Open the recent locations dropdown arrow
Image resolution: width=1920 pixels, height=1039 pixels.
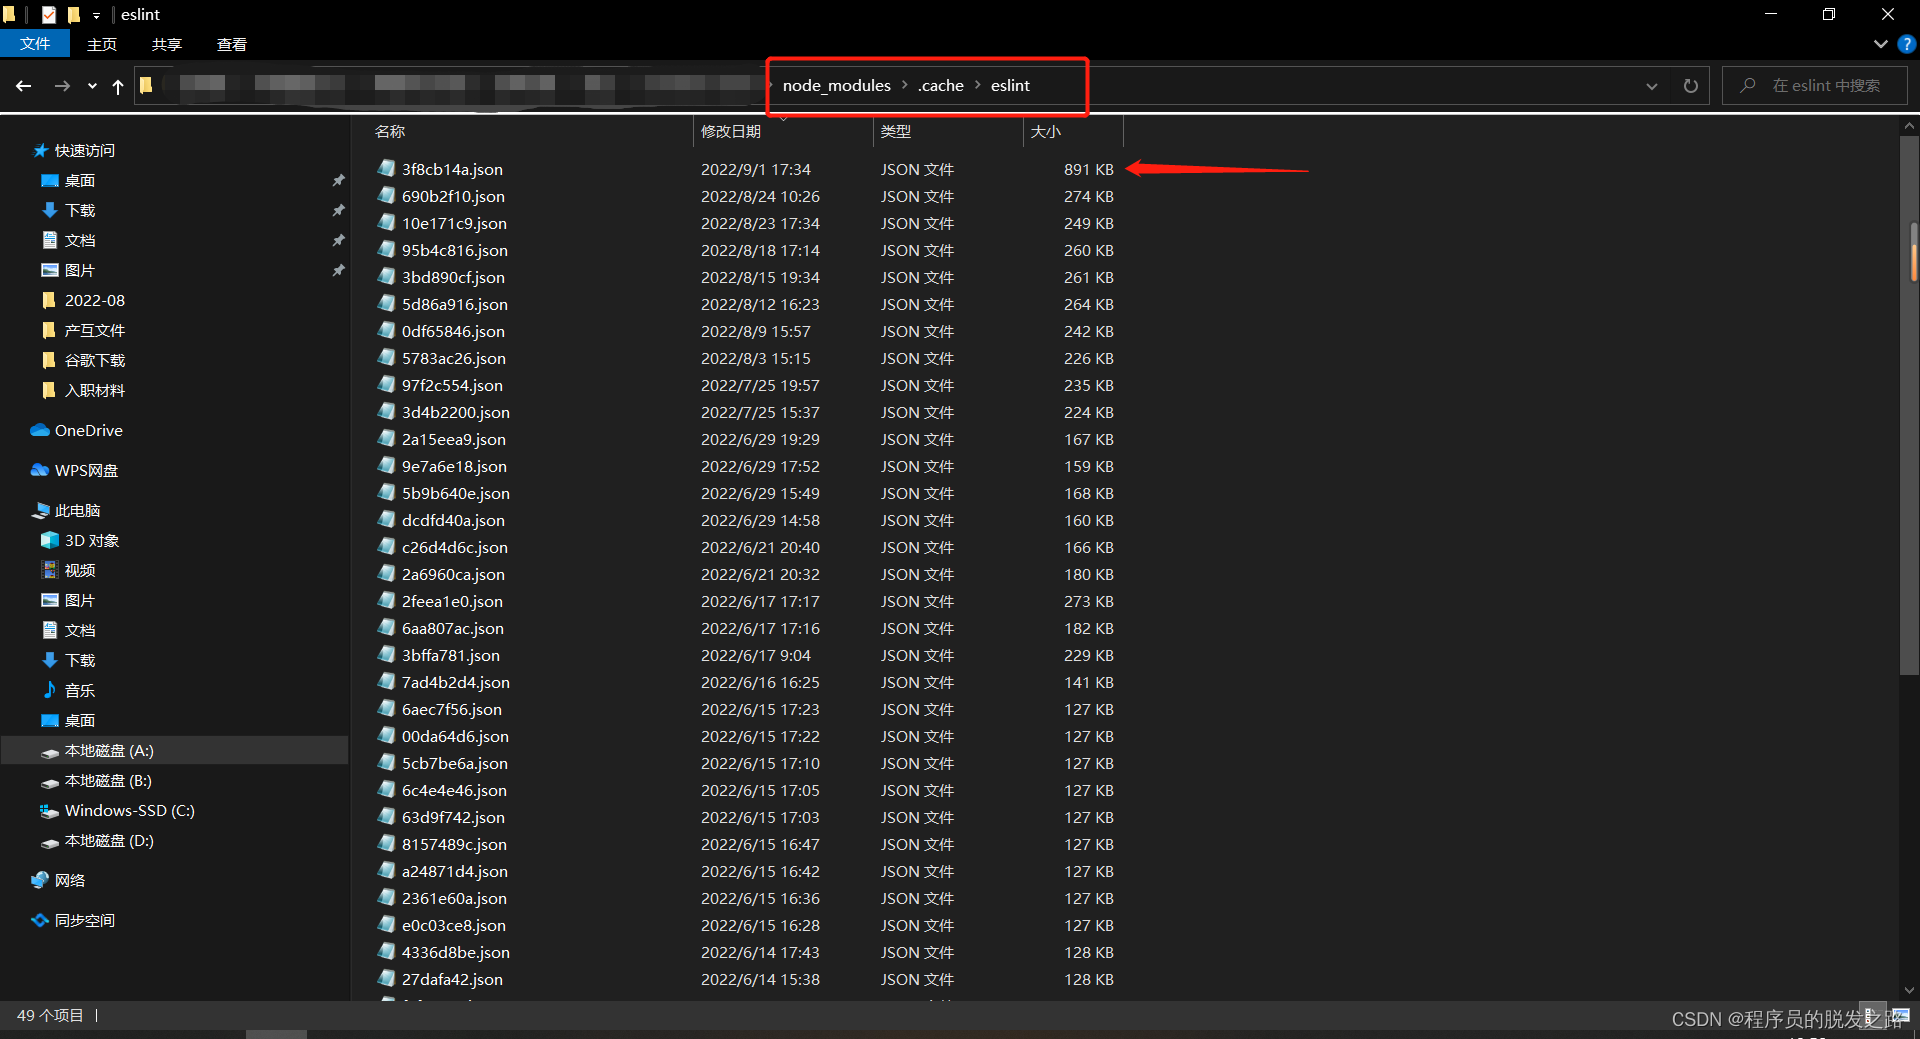92,86
